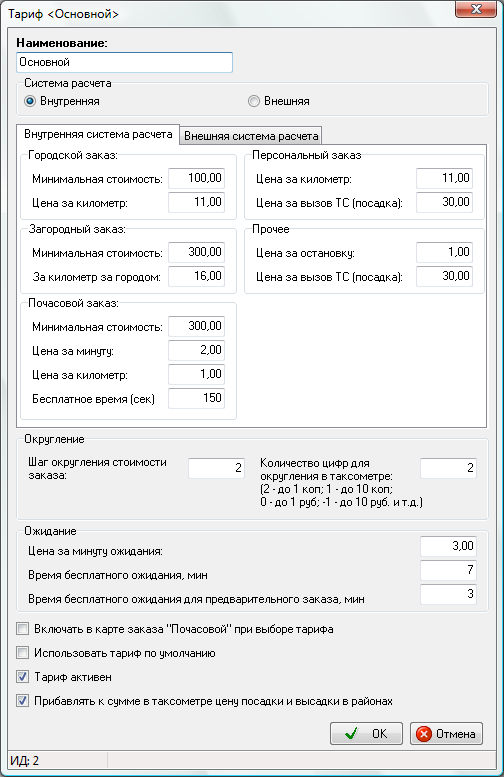The width and height of the screenshot is (504, 777).
Task: Click the Цена за минуту field in Почасовой заказ
Action: tap(196, 350)
